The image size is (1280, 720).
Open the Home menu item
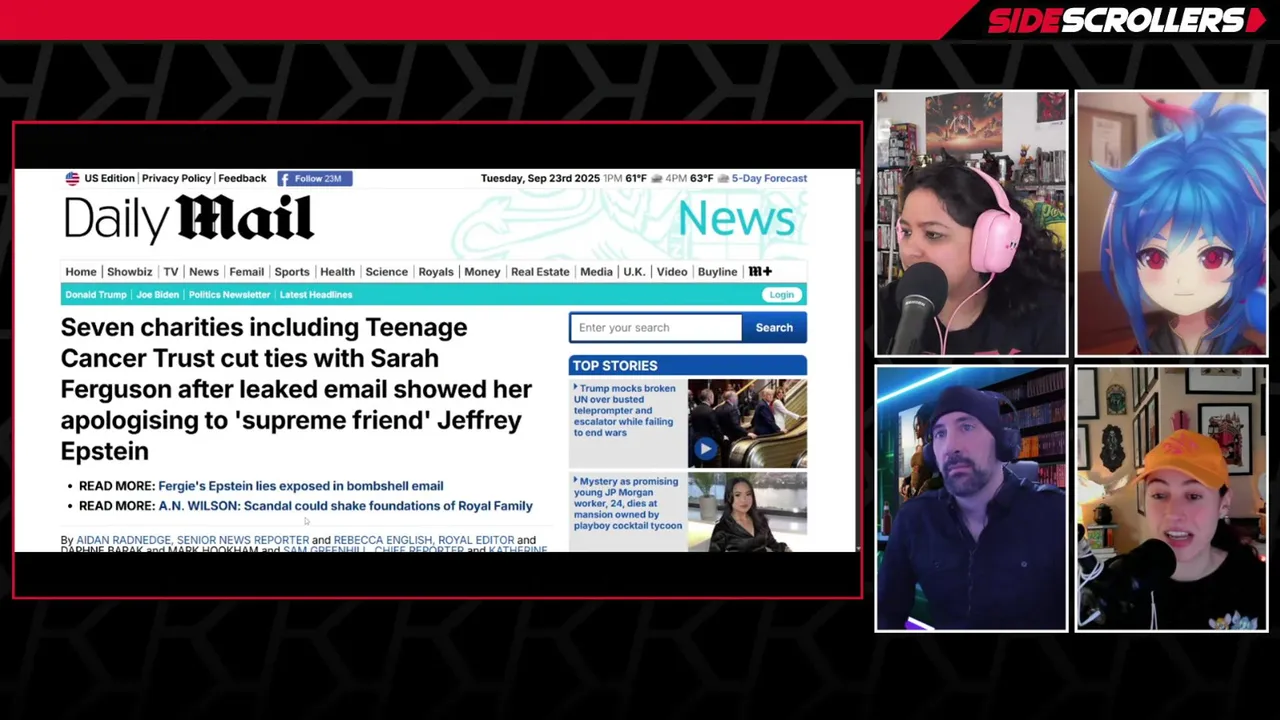point(81,272)
